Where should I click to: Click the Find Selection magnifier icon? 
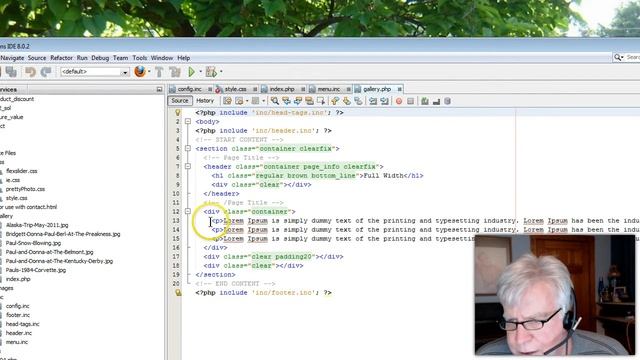coord(275,101)
